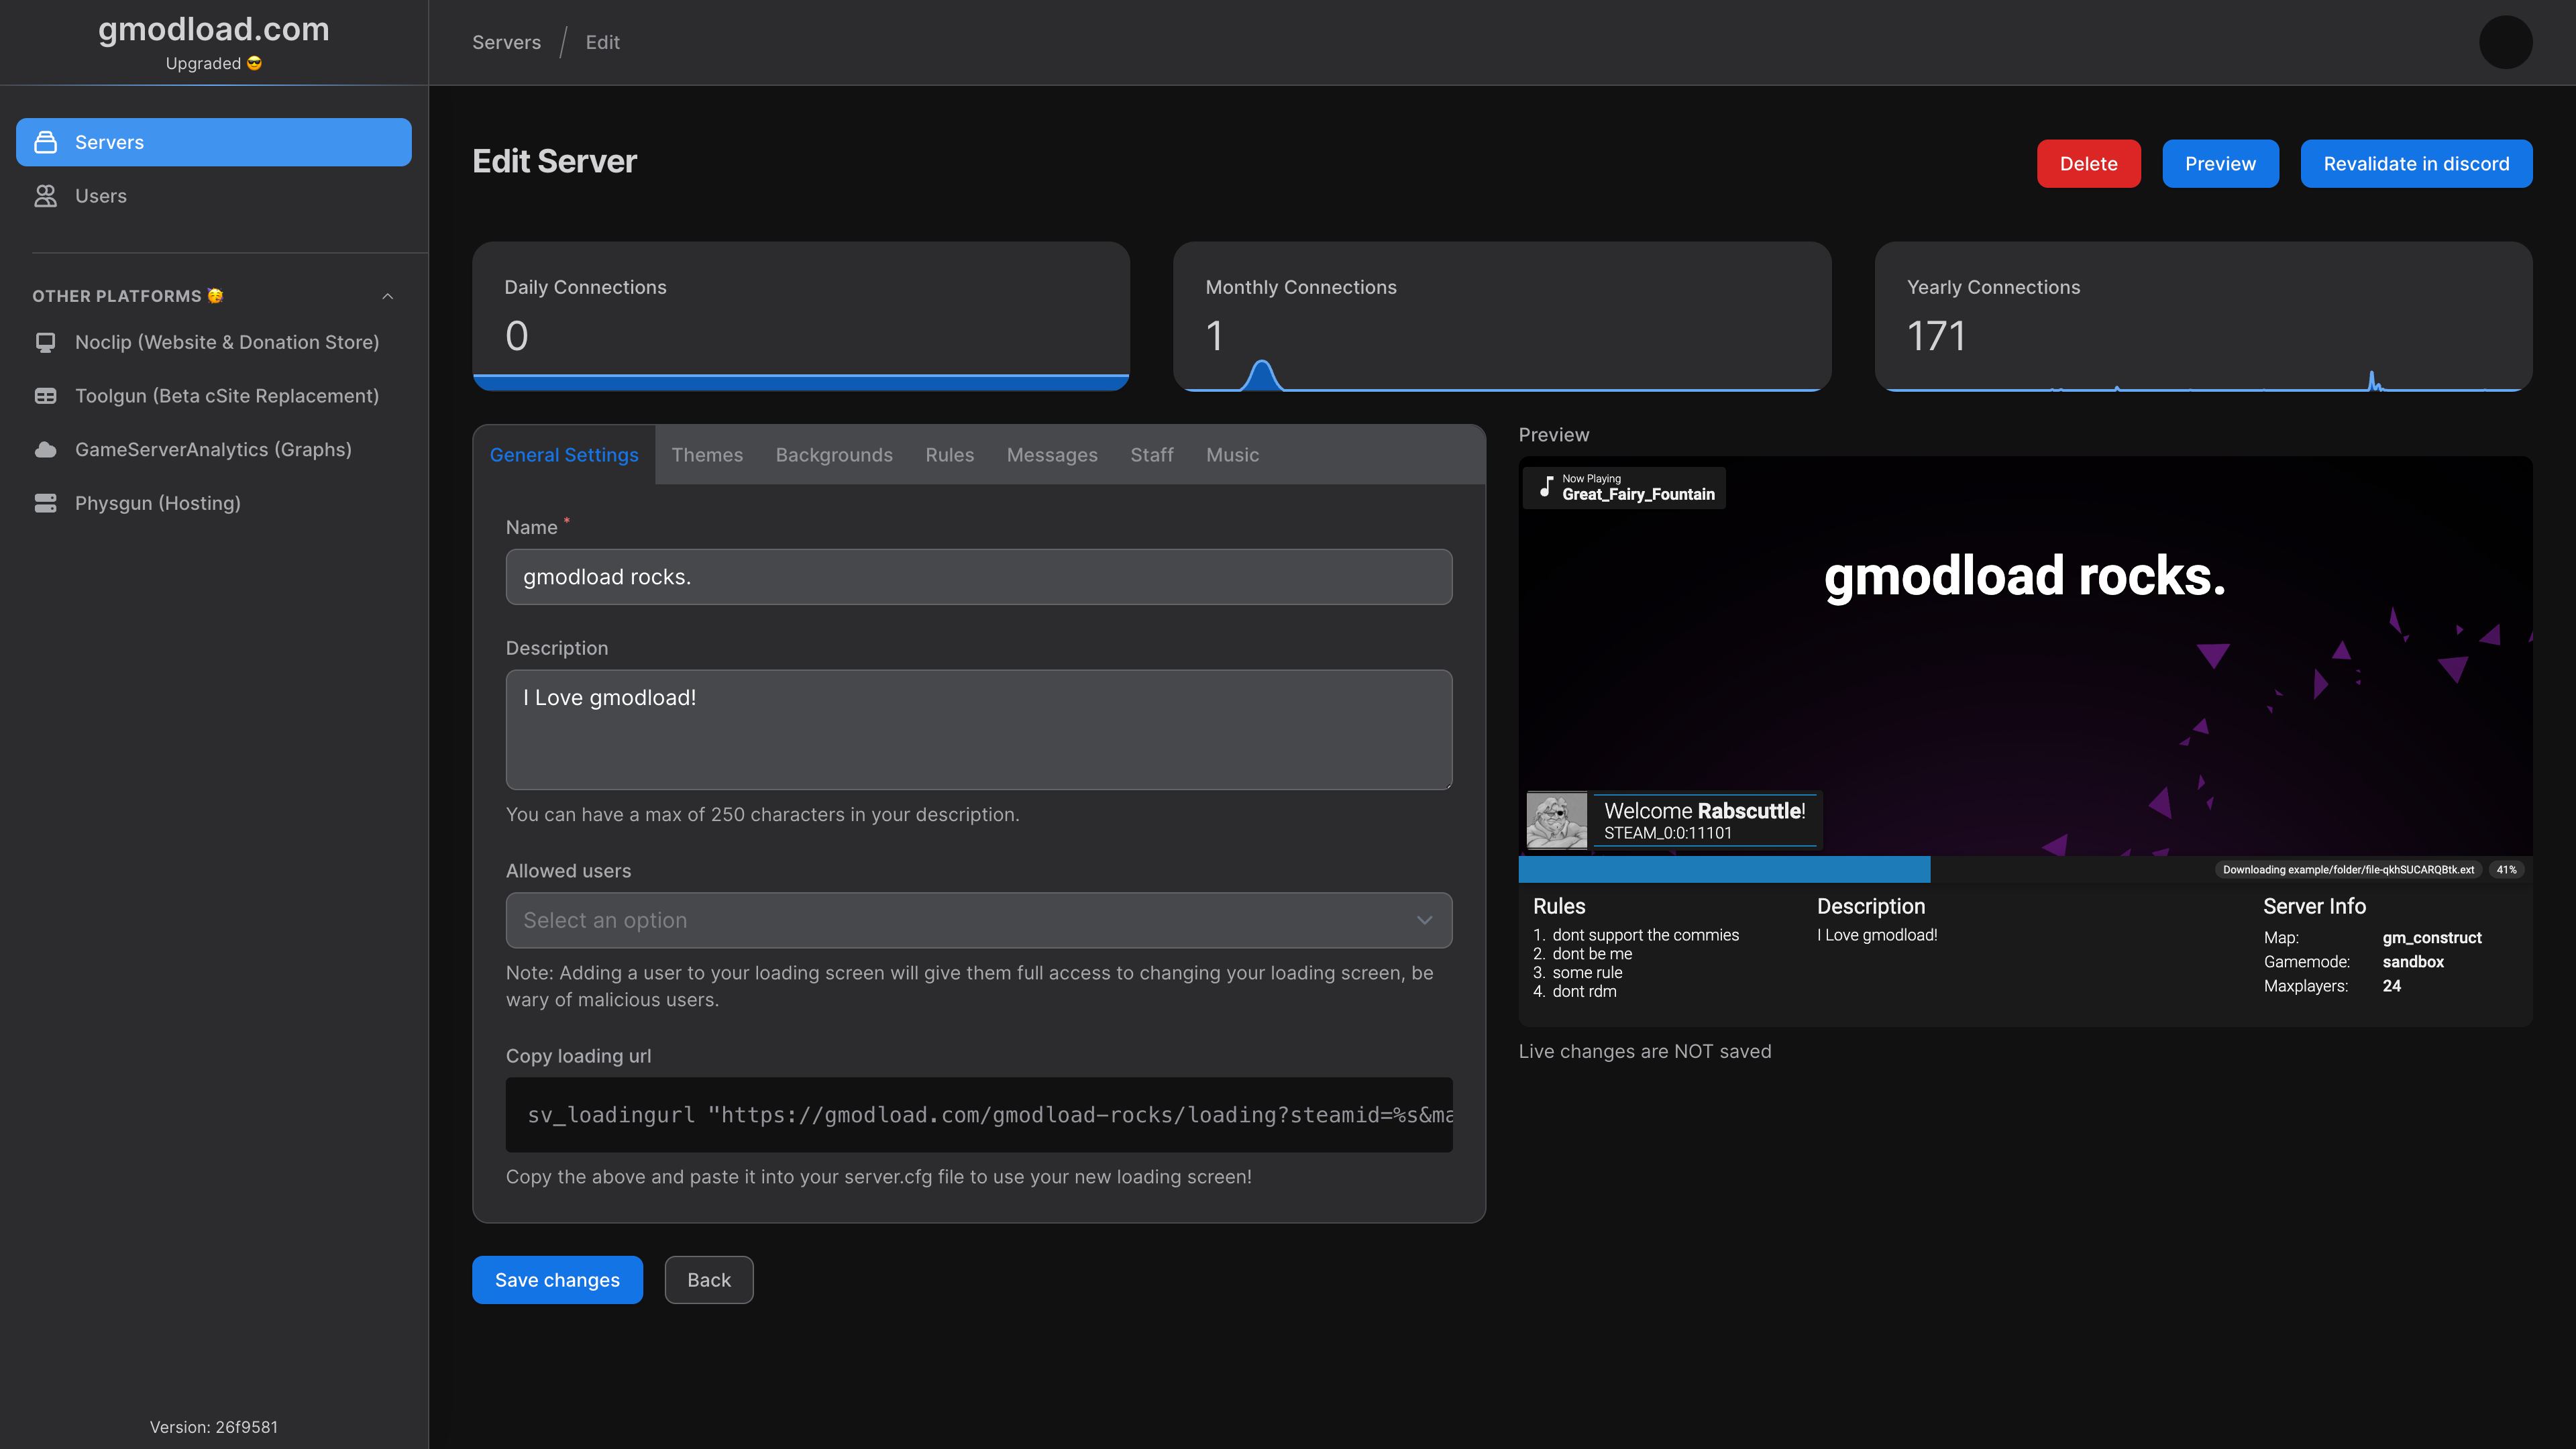Click Revalidate in discord button
Image resolution: width=2576 pixels, height=1449 pixels.
pos(2416,164)
